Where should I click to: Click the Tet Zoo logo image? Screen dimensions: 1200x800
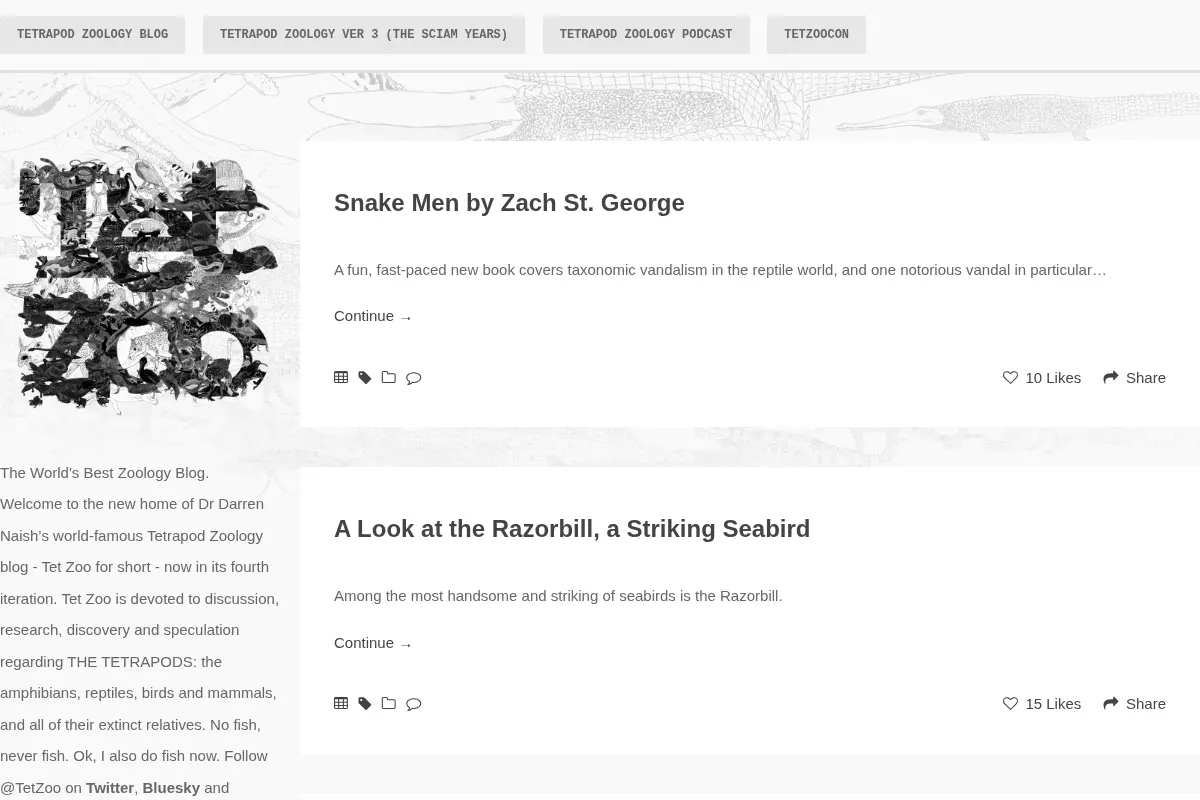click(140, 281)
